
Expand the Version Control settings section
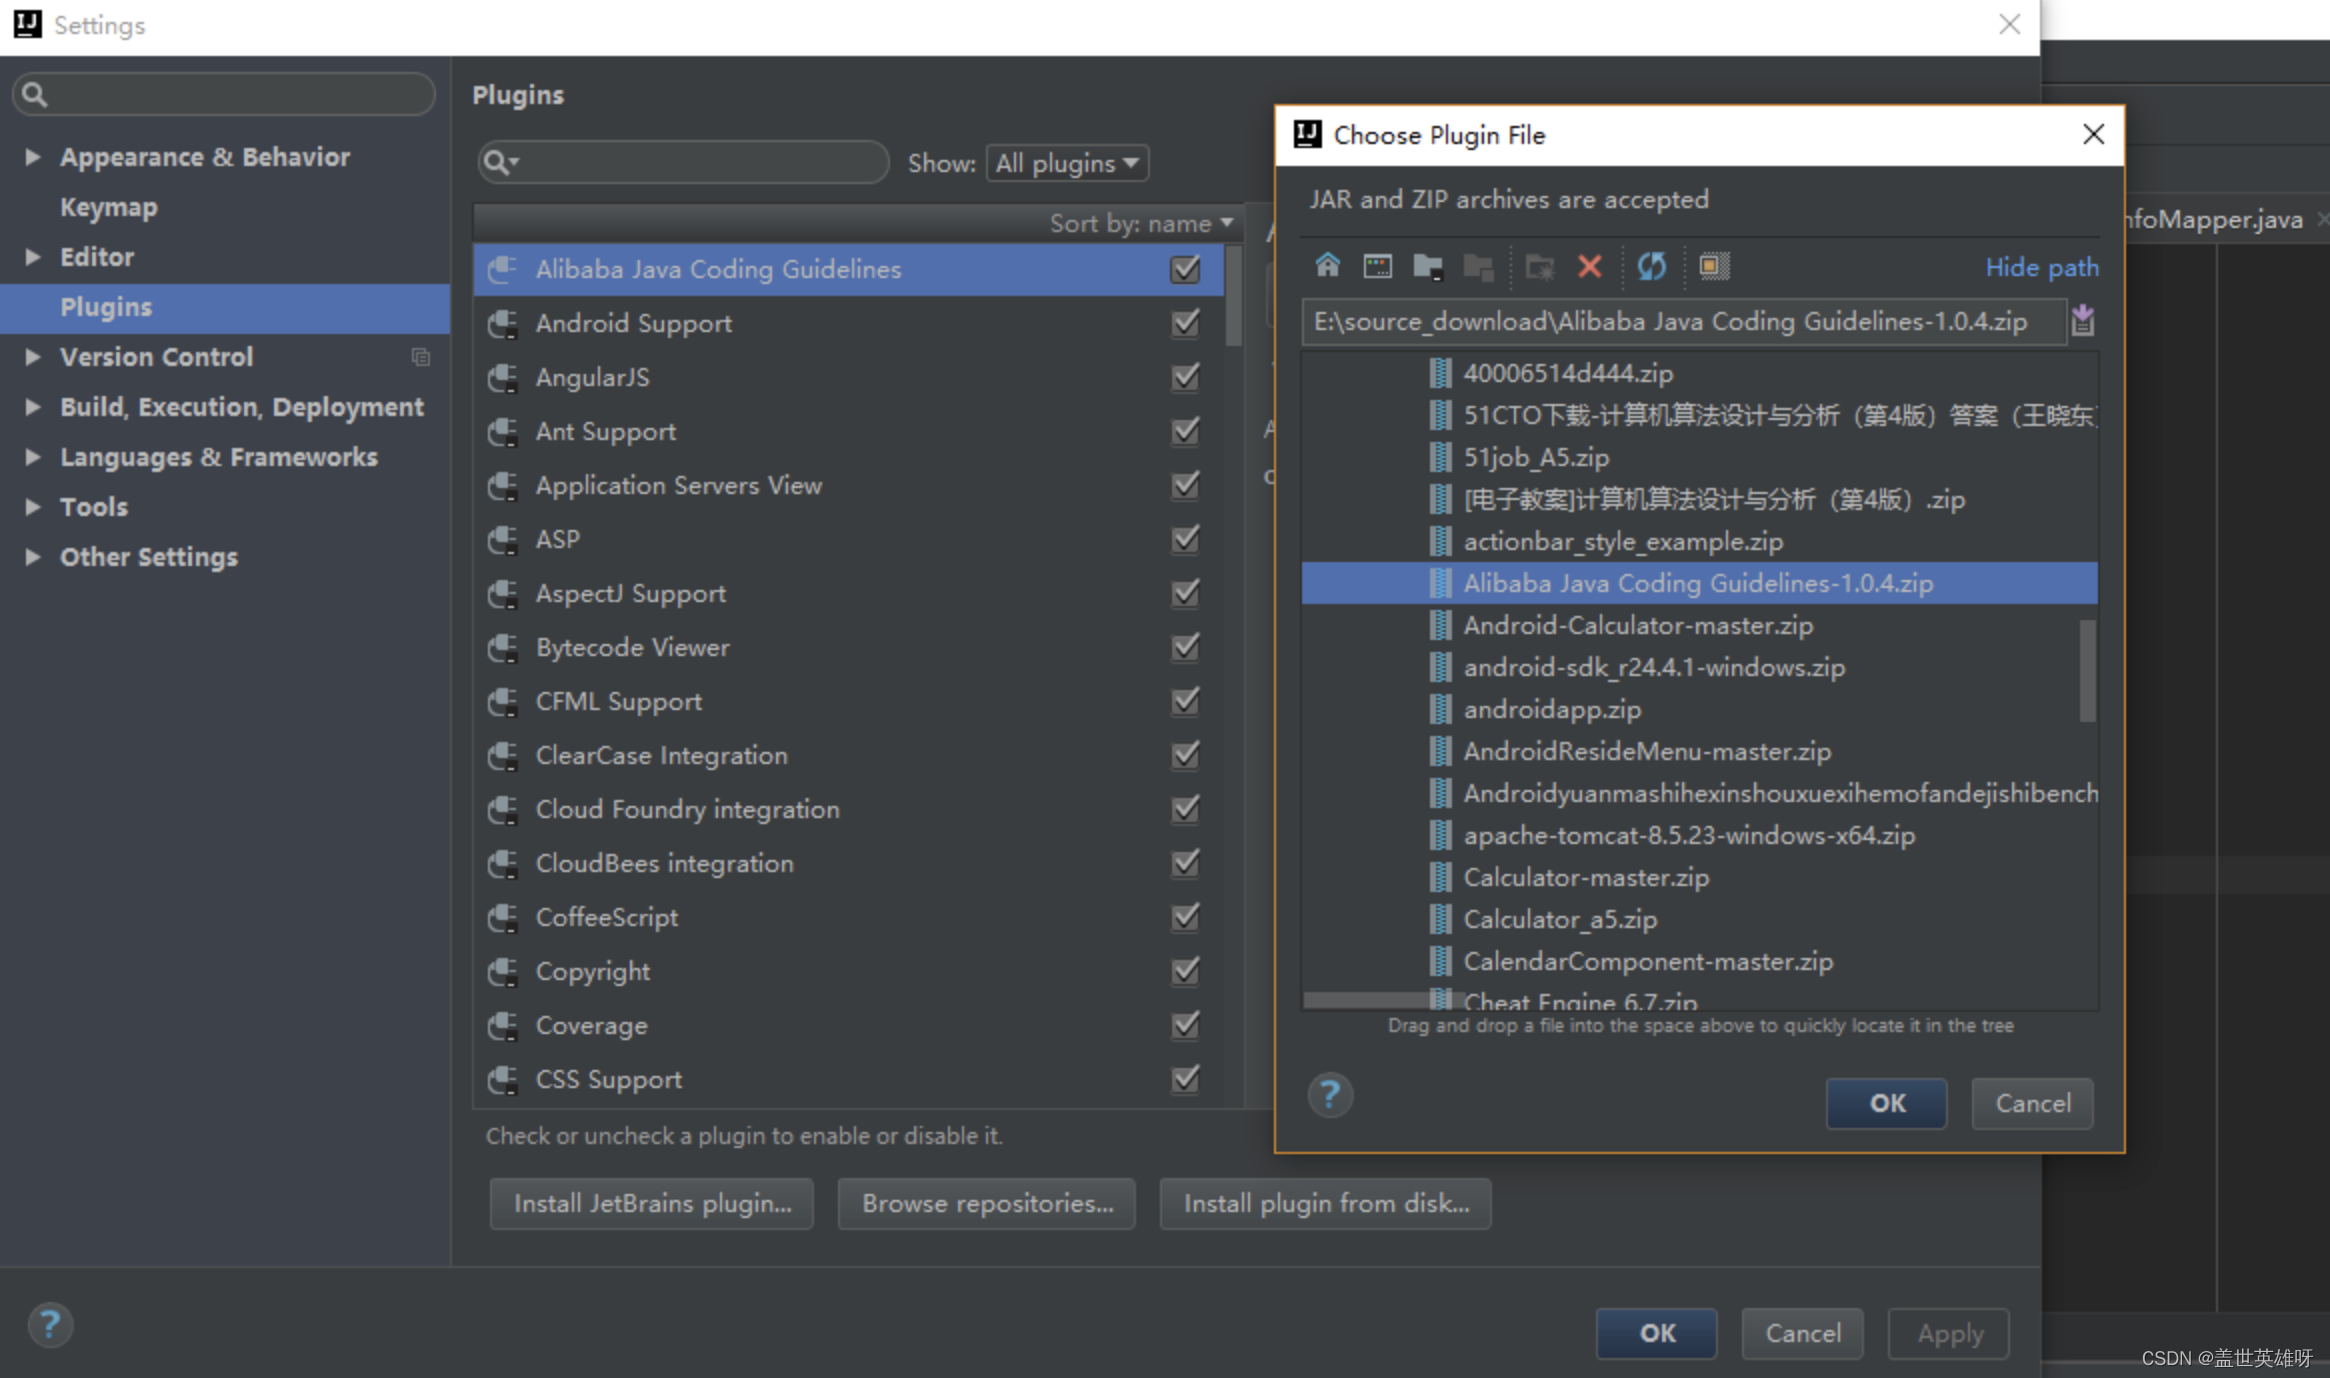(31, 358)
